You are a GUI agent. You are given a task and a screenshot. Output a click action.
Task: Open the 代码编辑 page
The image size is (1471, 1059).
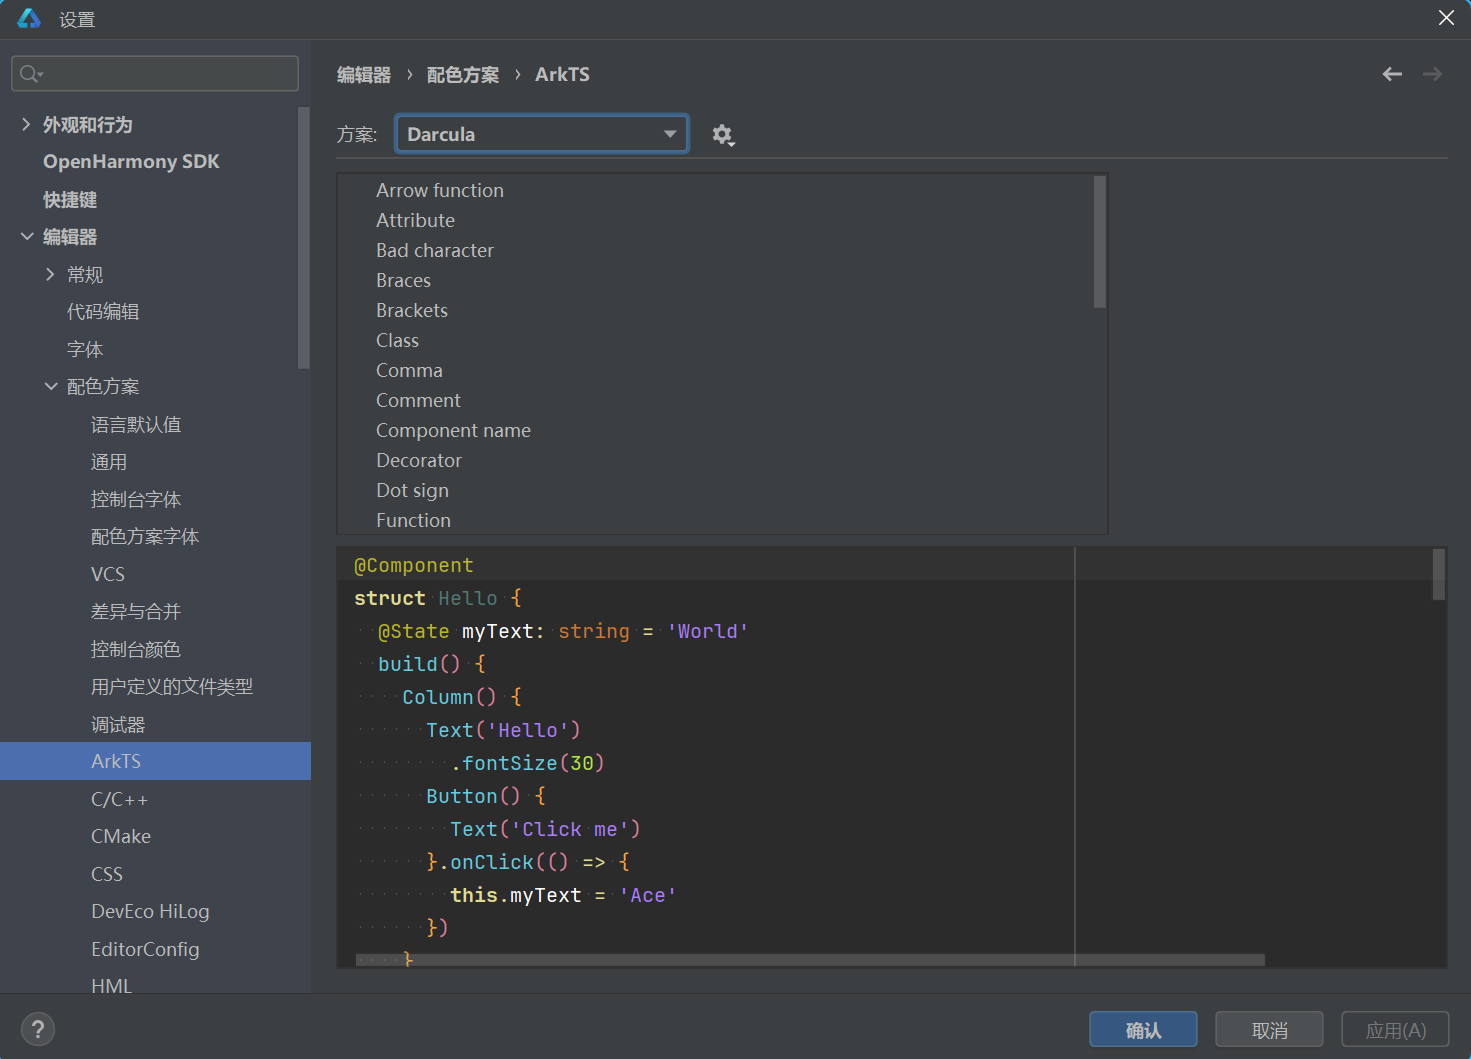pos(103,311)
